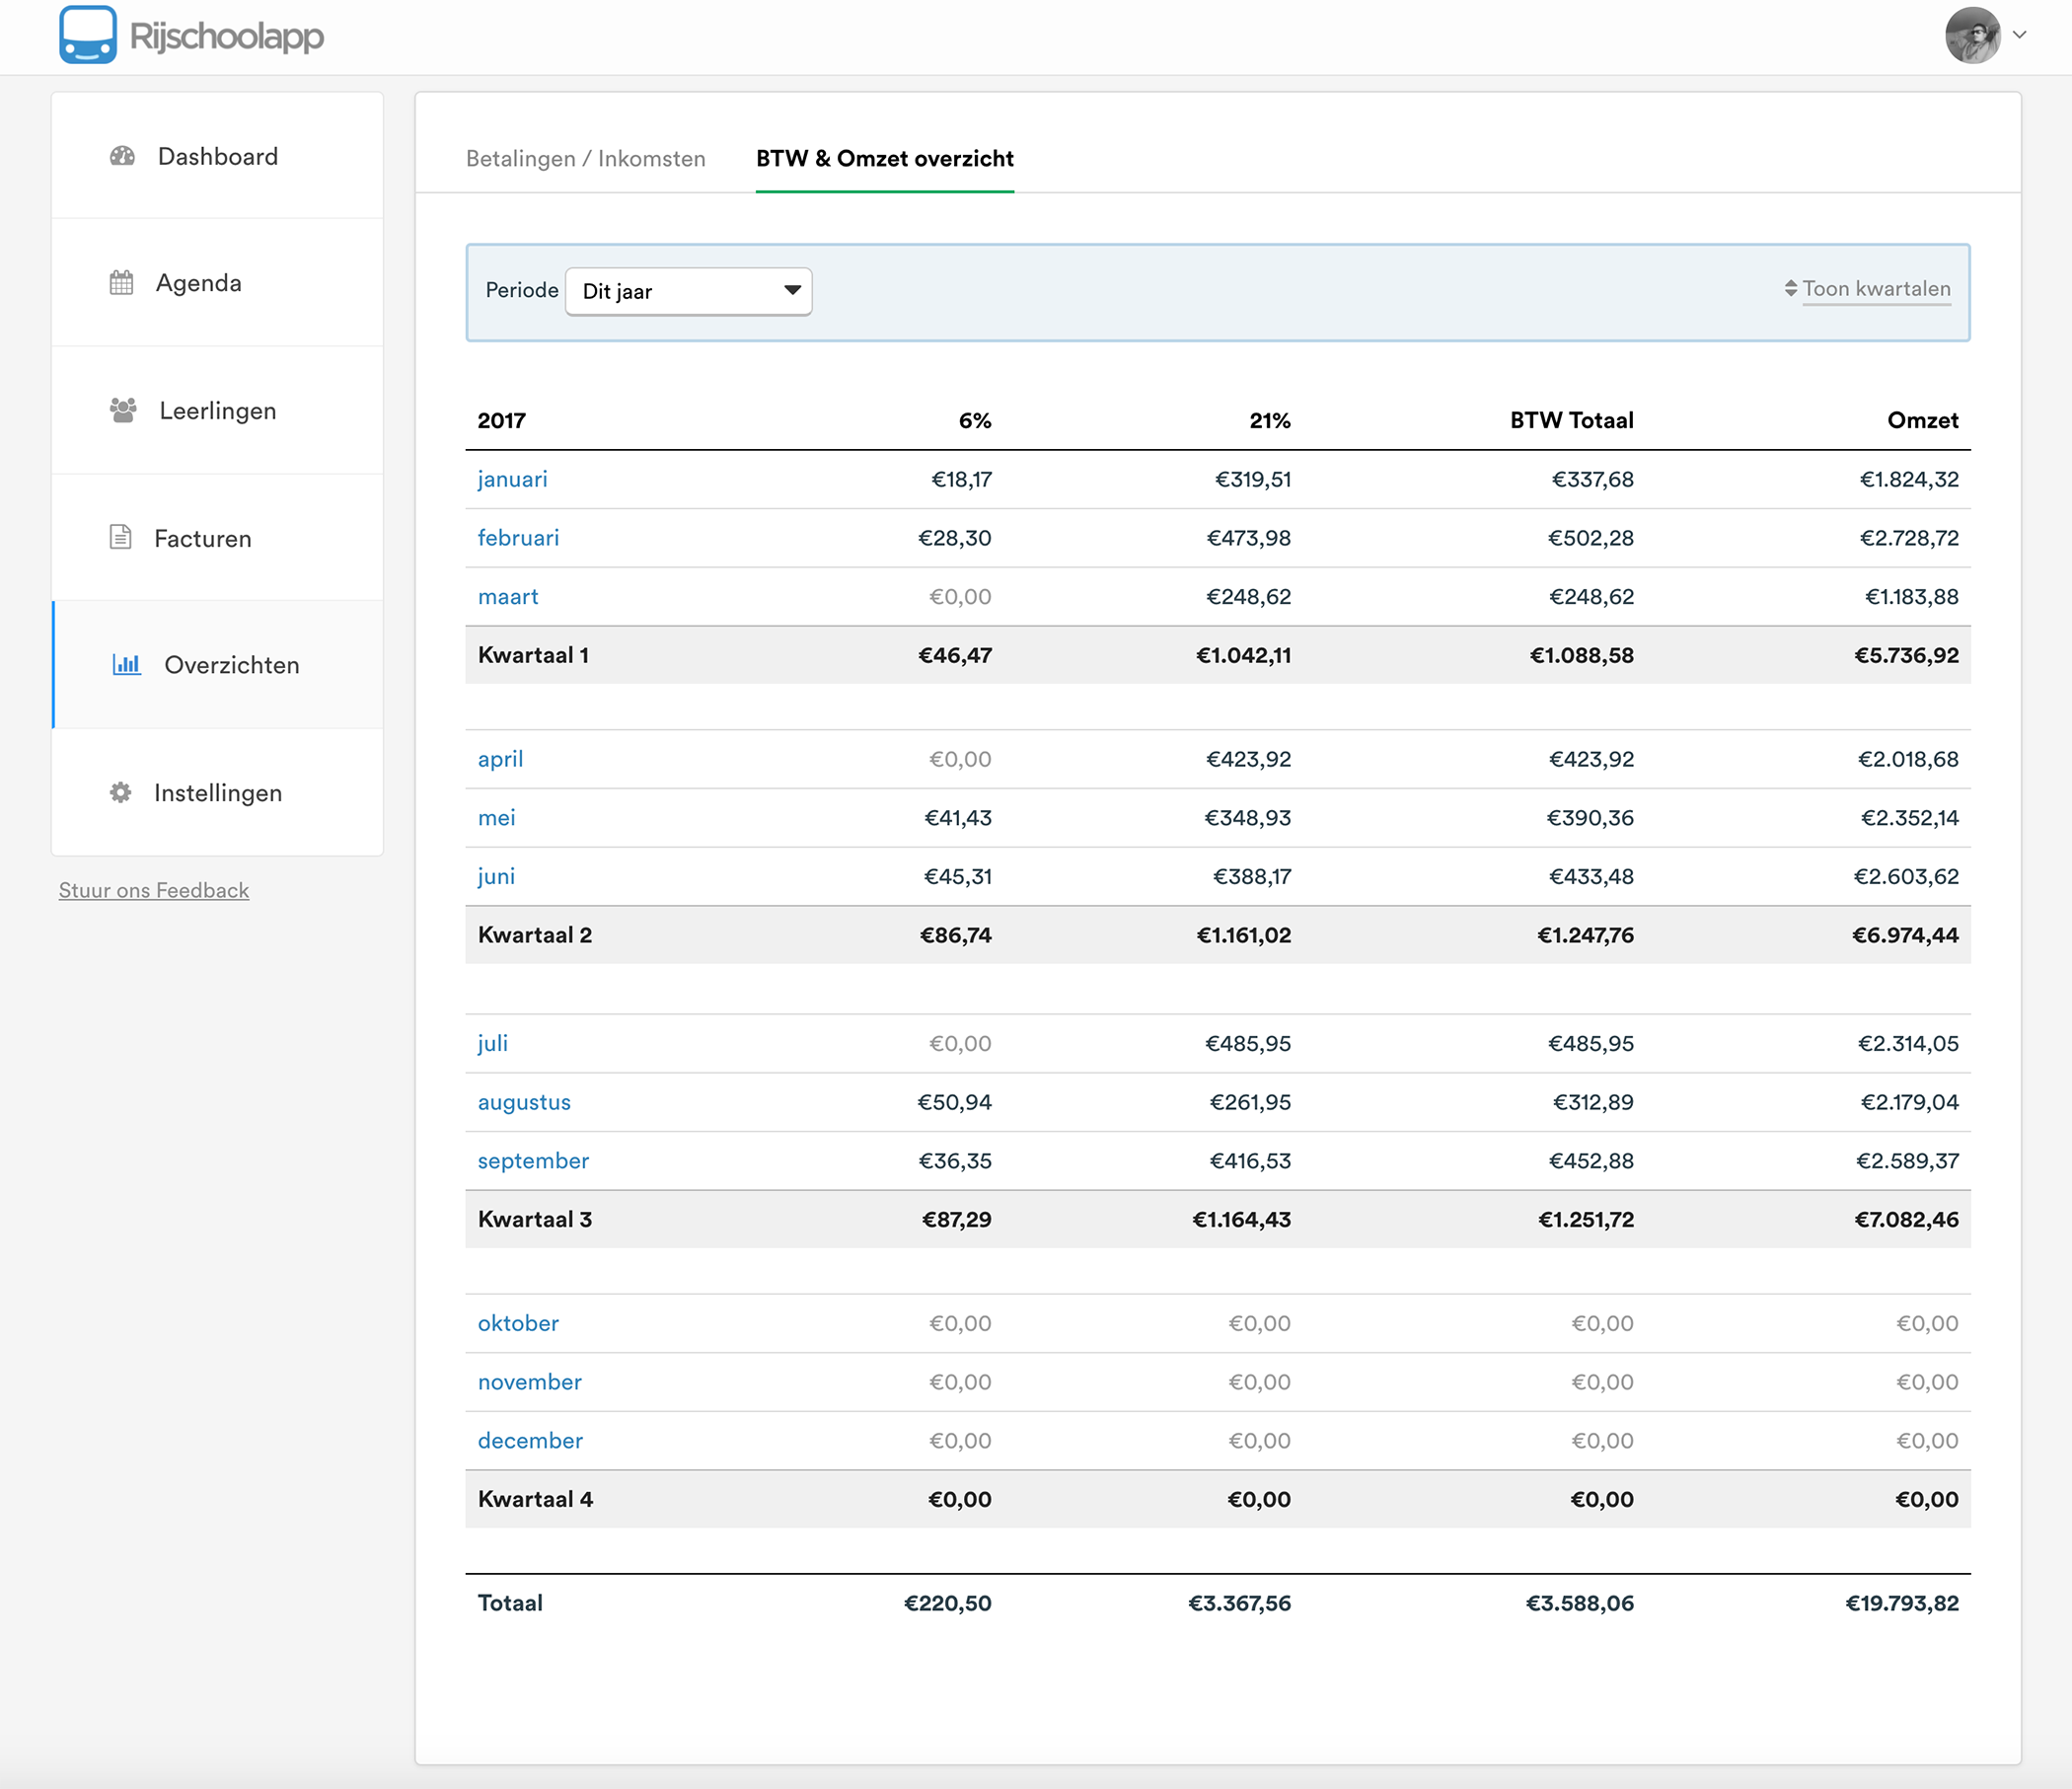Screen dimensions: 2072x1789
Task: Click the Agenda calendar icon
Action: 121,283
